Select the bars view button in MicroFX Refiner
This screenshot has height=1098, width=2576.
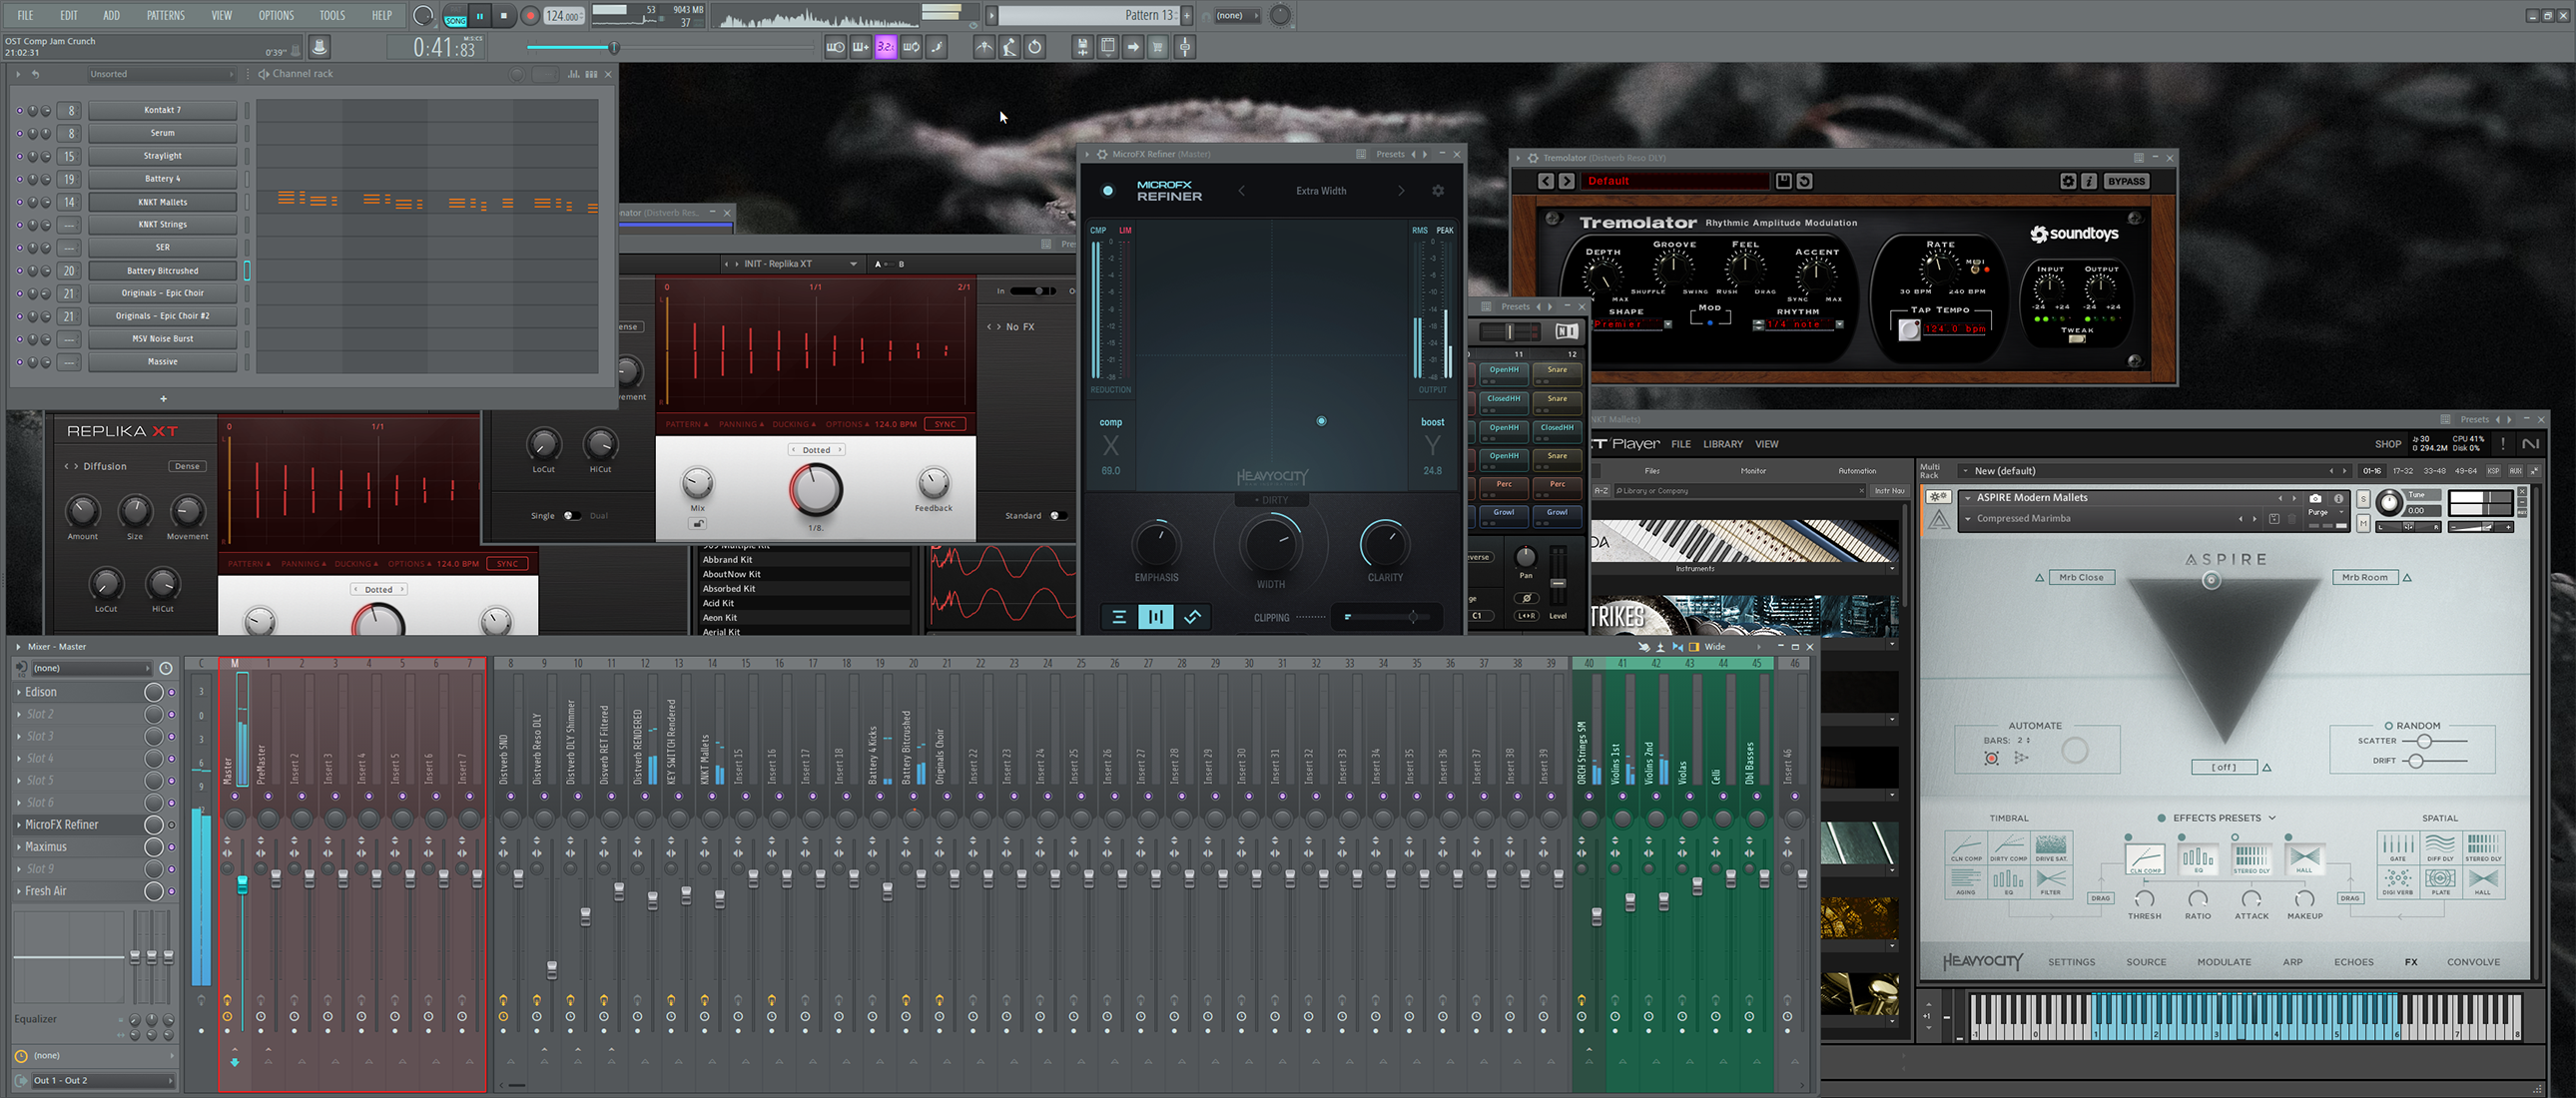pyautogui.click(x=1155, y=617)
